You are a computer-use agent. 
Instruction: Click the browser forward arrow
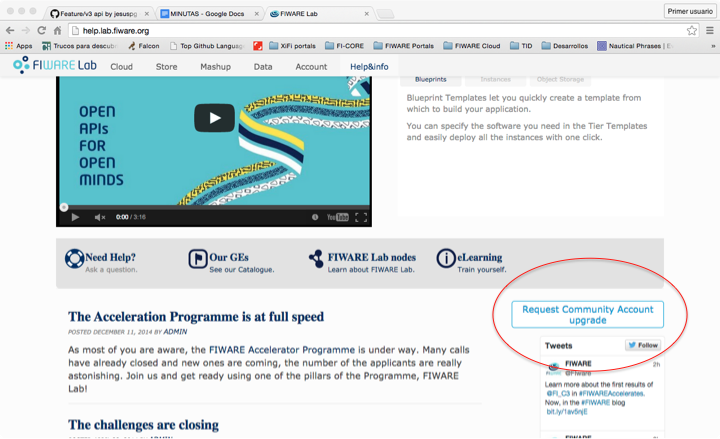click(26, 31)
